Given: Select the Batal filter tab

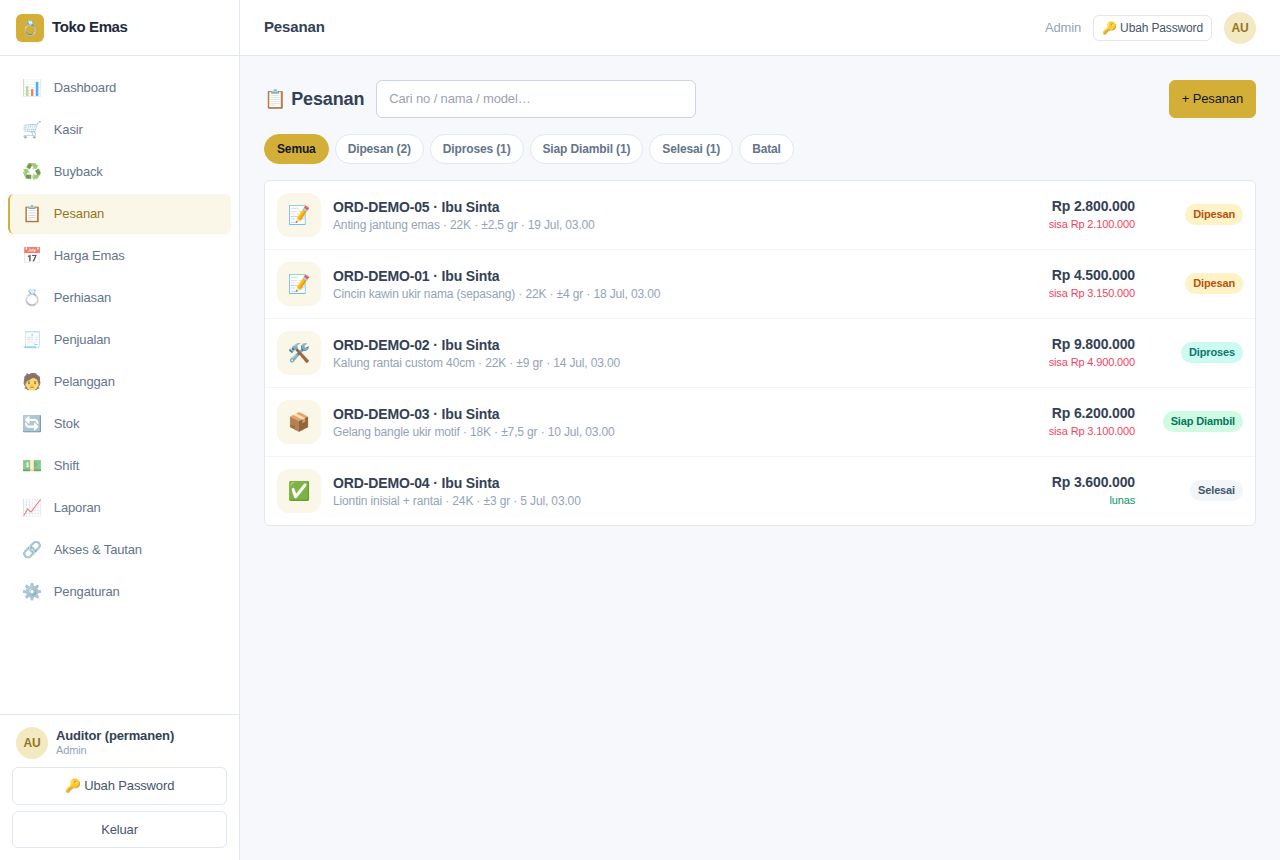Looking at the screenshot, I should pyautogui.click(x=766, y=149).
